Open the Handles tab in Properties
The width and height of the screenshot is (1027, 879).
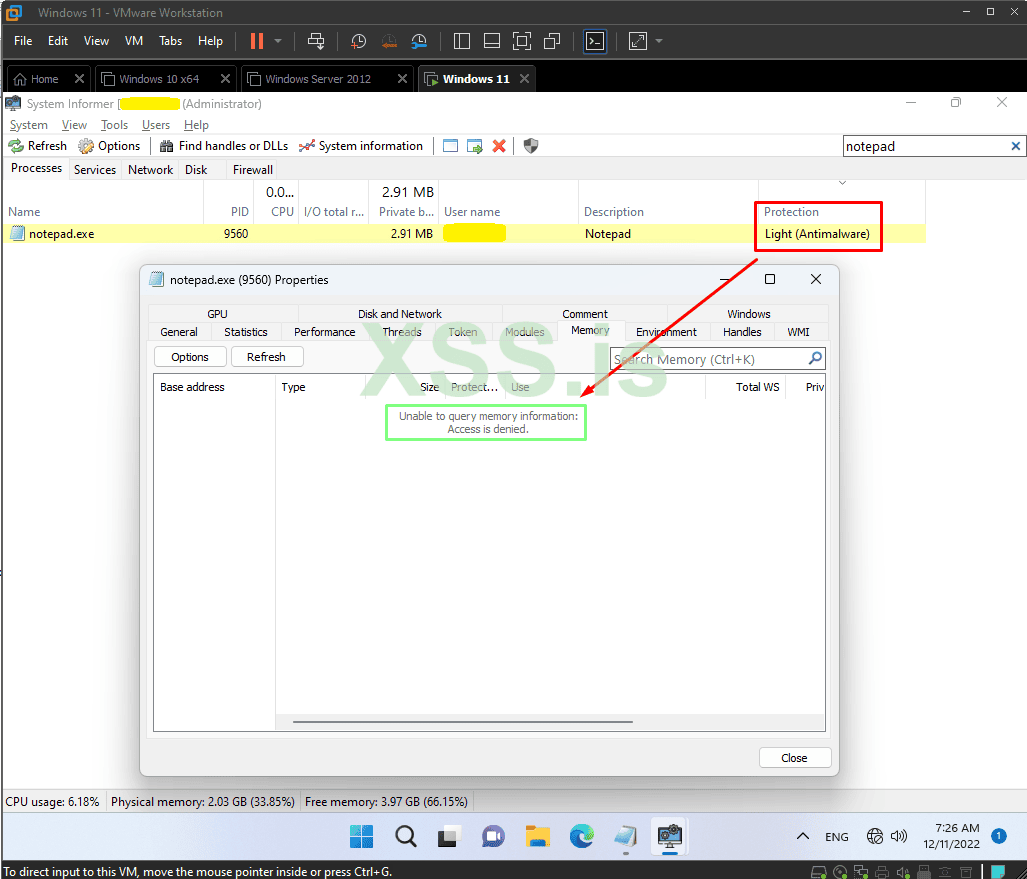742,332
